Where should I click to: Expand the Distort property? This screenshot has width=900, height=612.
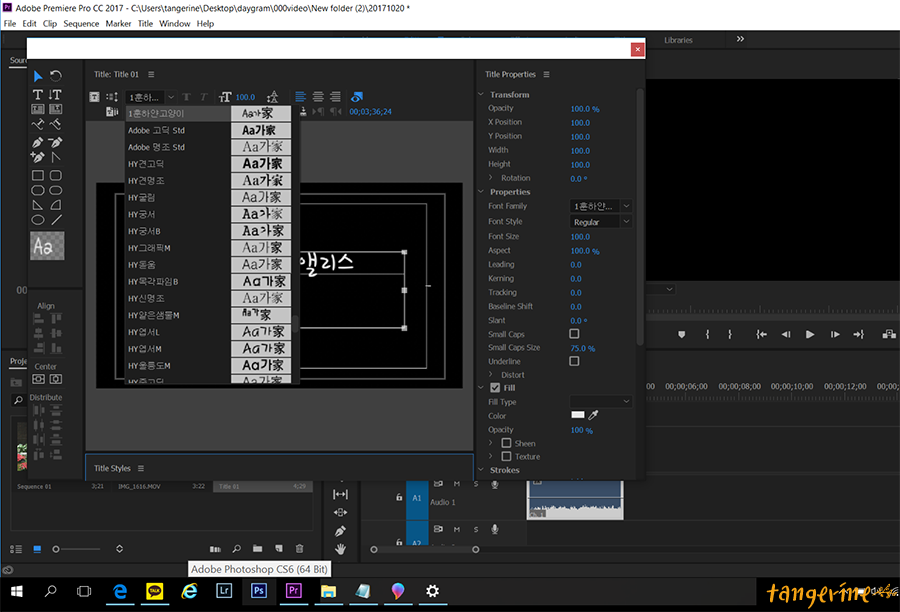(491, 375)
